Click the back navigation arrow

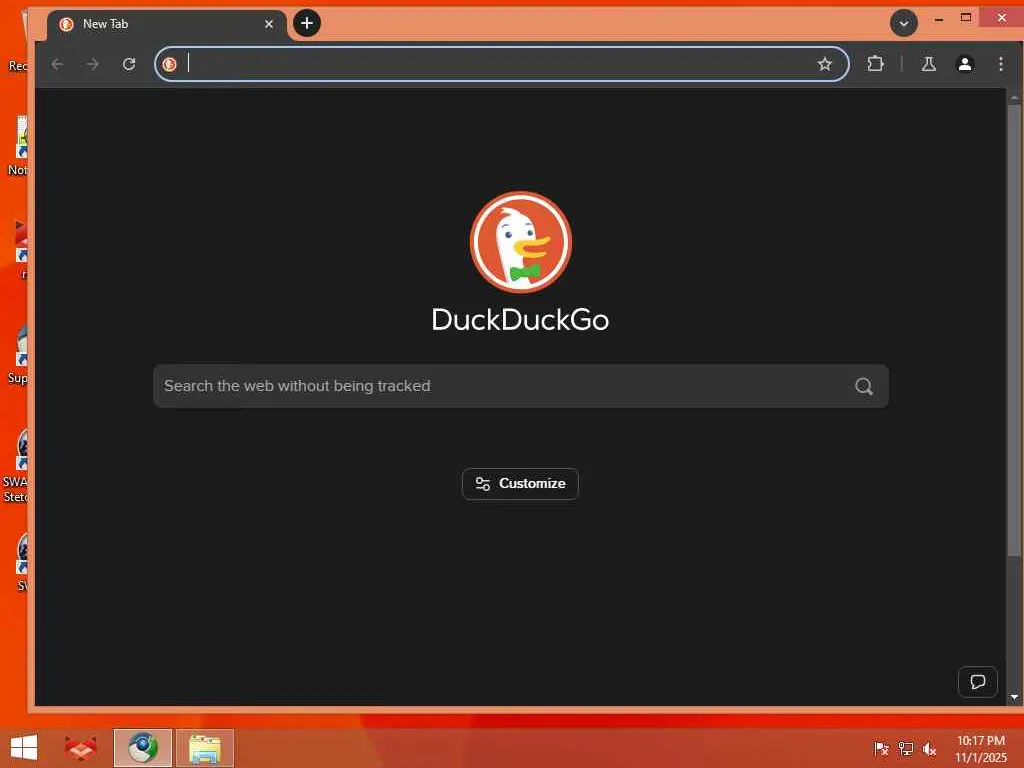pos(57,64)
